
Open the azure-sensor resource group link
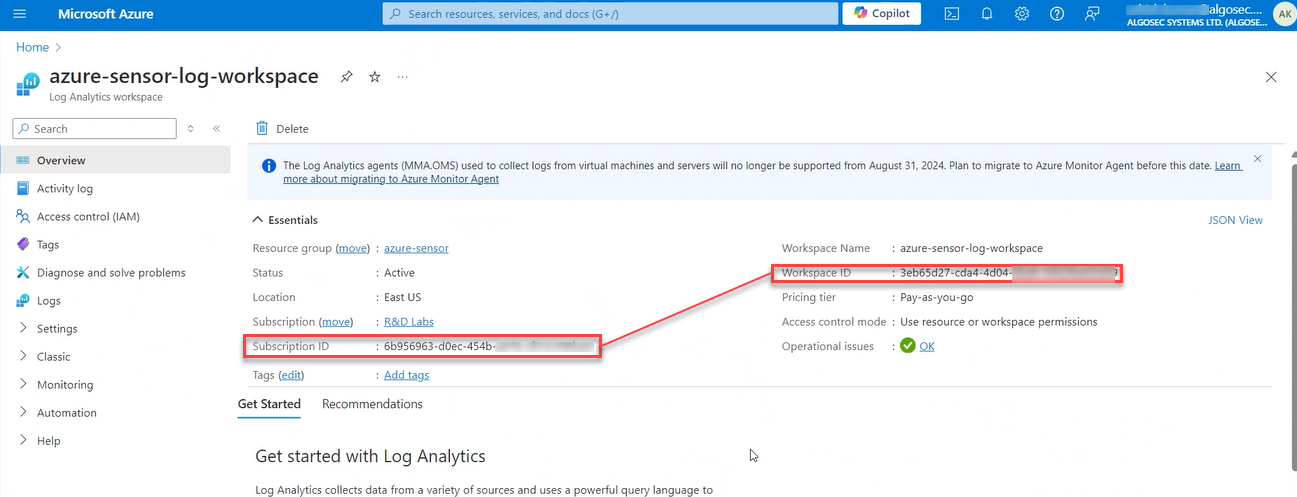click(x=416, y=248)
